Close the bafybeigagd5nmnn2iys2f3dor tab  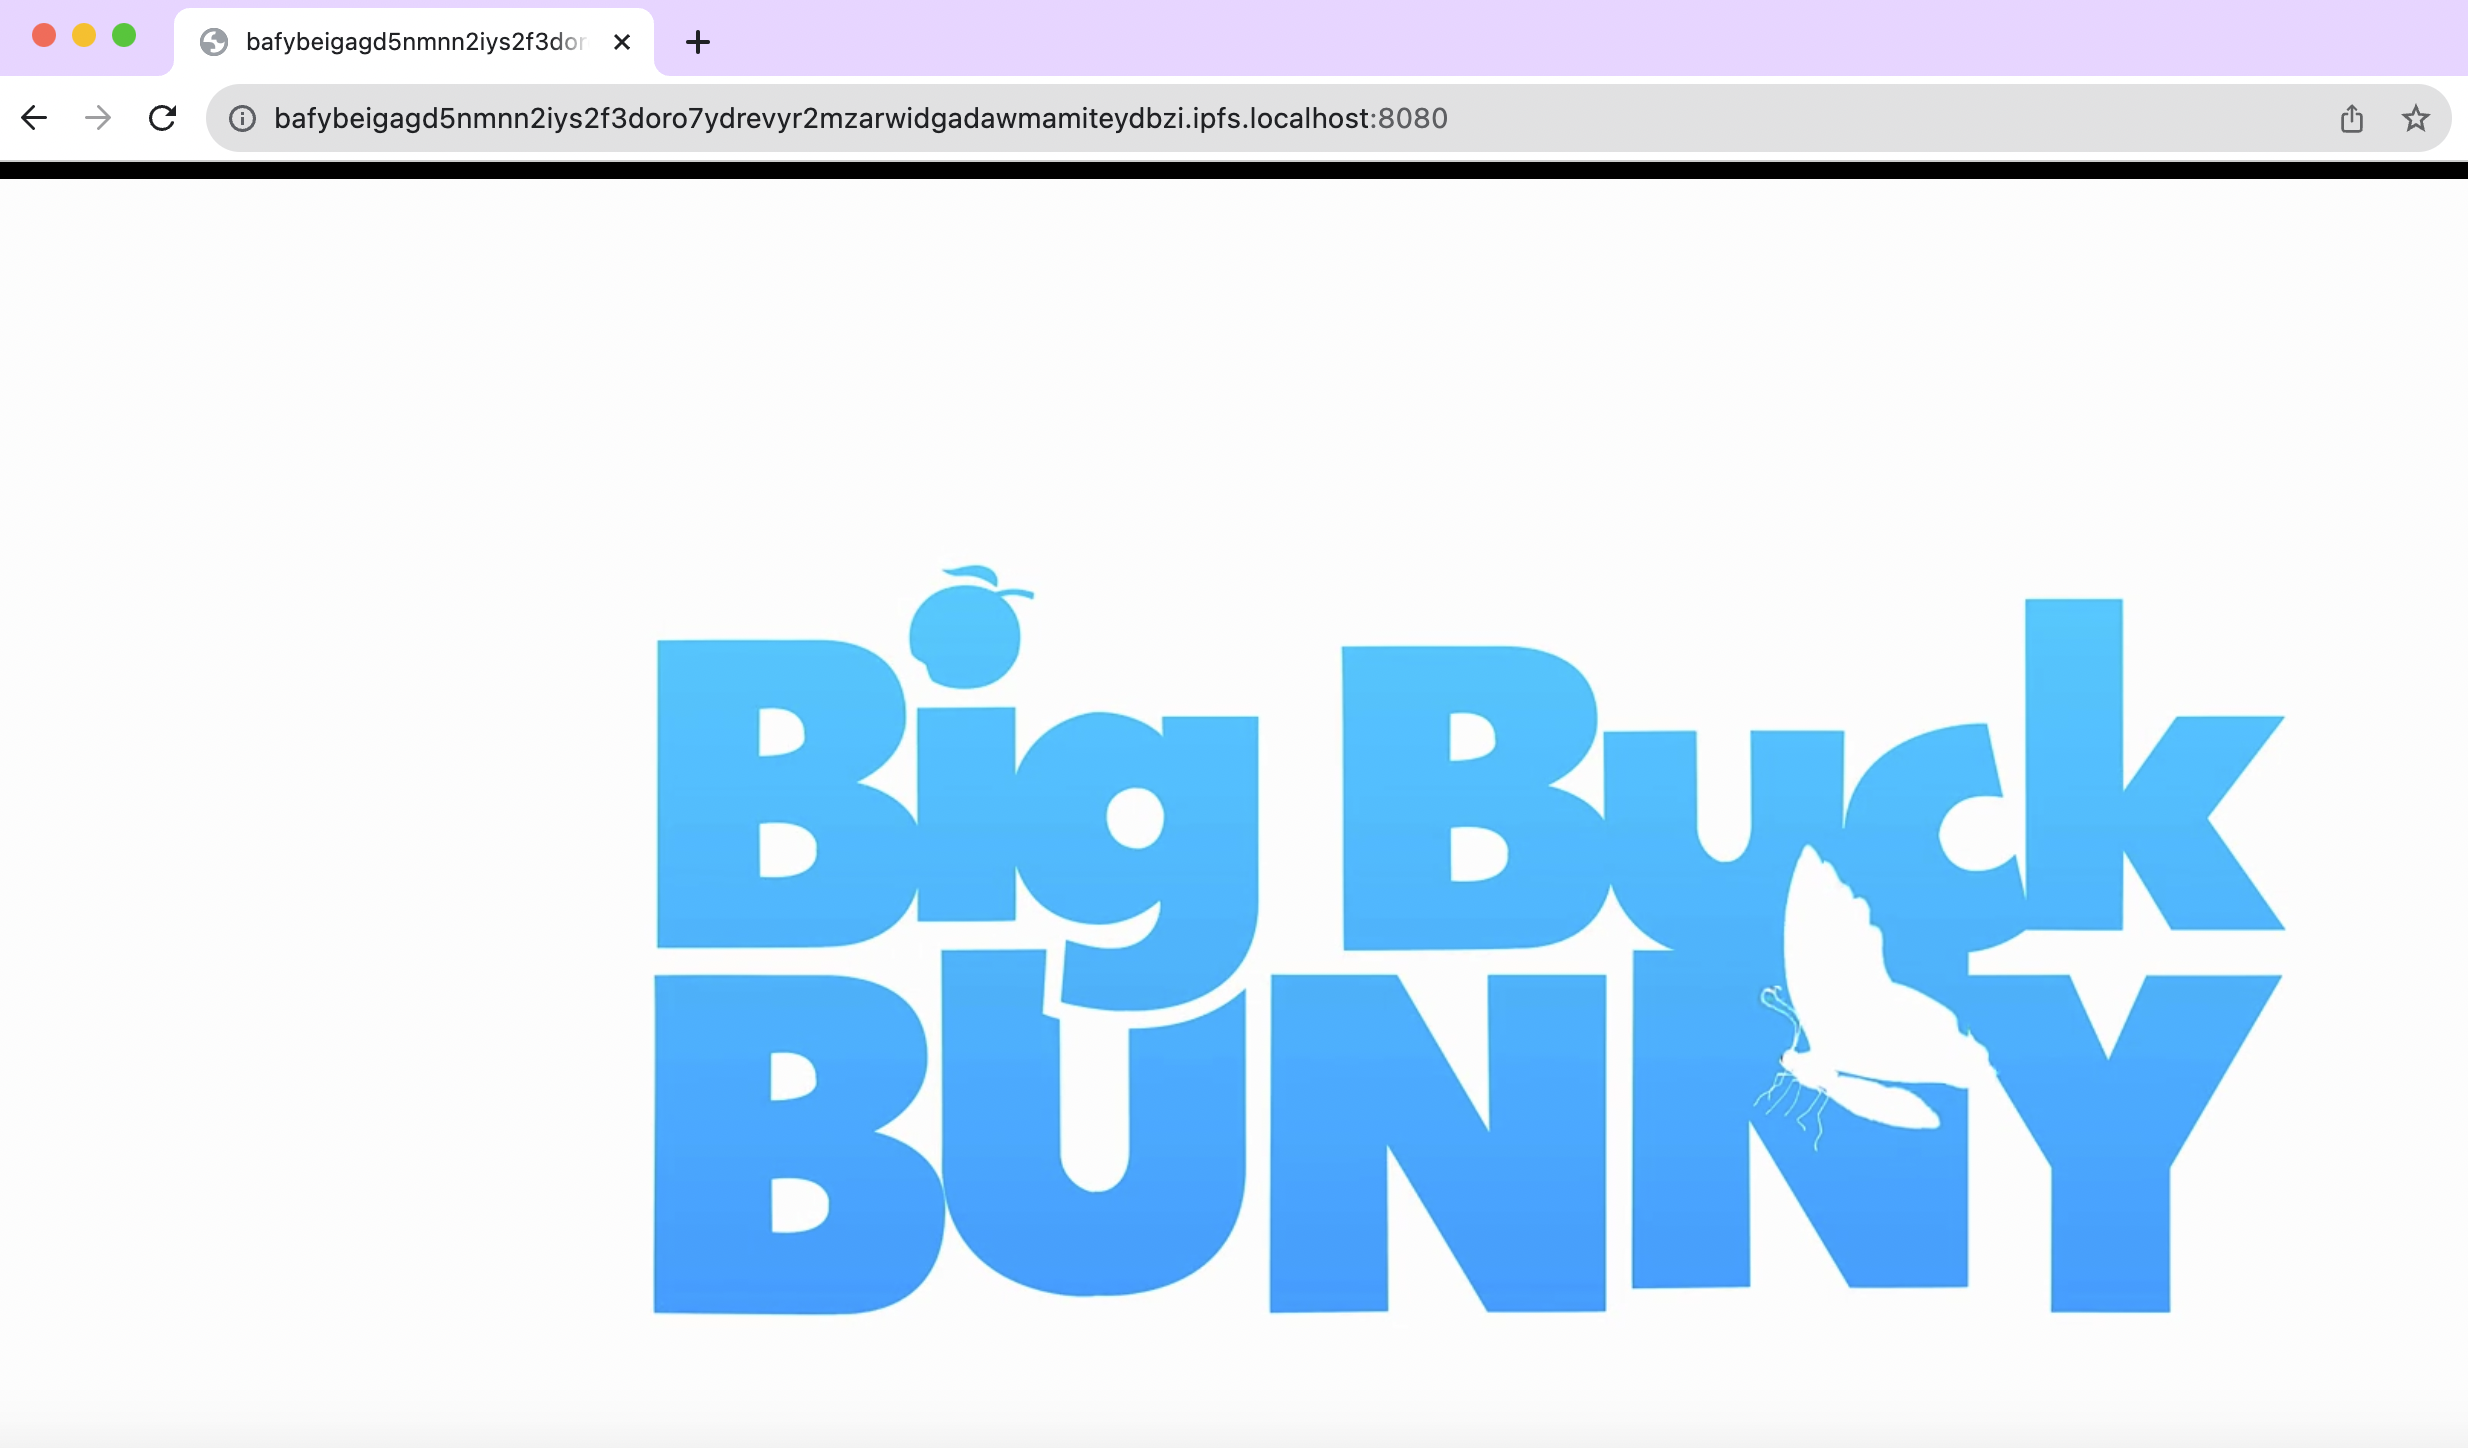[622, 42]
